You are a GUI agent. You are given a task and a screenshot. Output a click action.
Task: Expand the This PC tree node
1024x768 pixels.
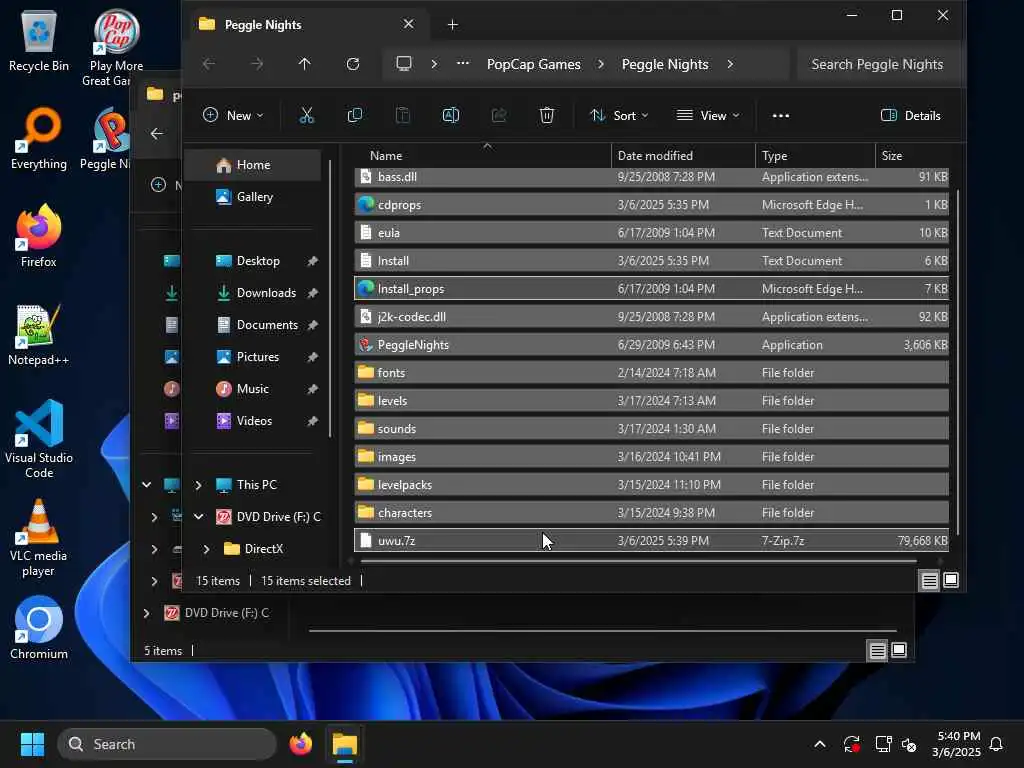pos(199,485)
